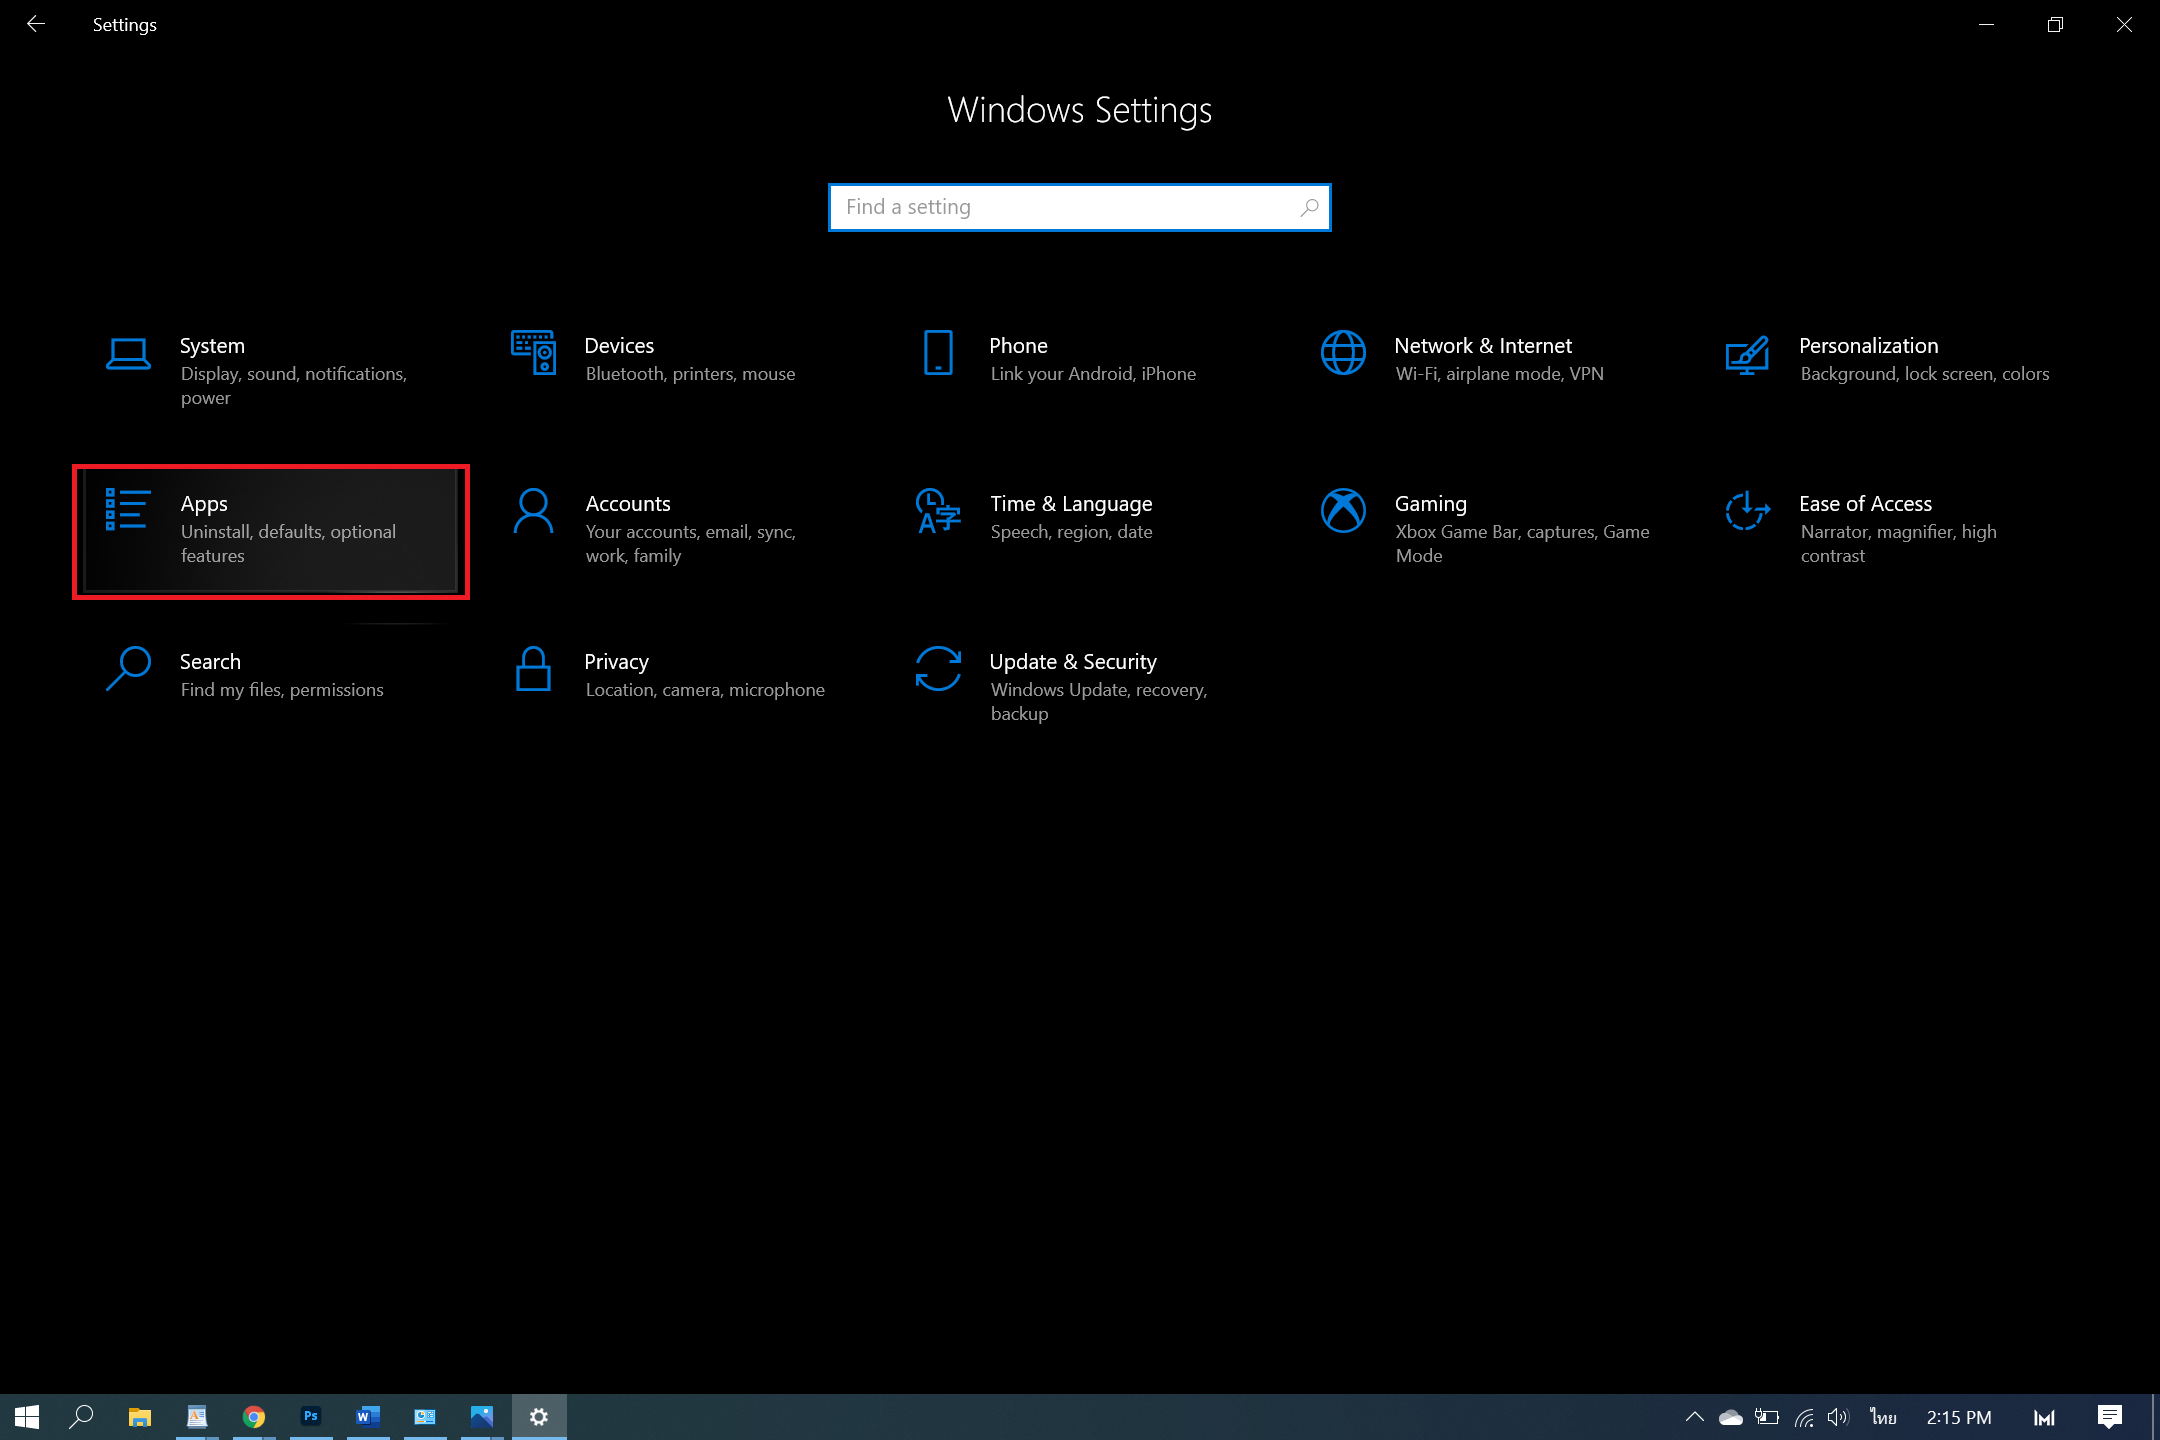This screenshot has height=1440, width=2160.
Task: Show hidden system tray icons chevron
Action: coord(1694,1417)
